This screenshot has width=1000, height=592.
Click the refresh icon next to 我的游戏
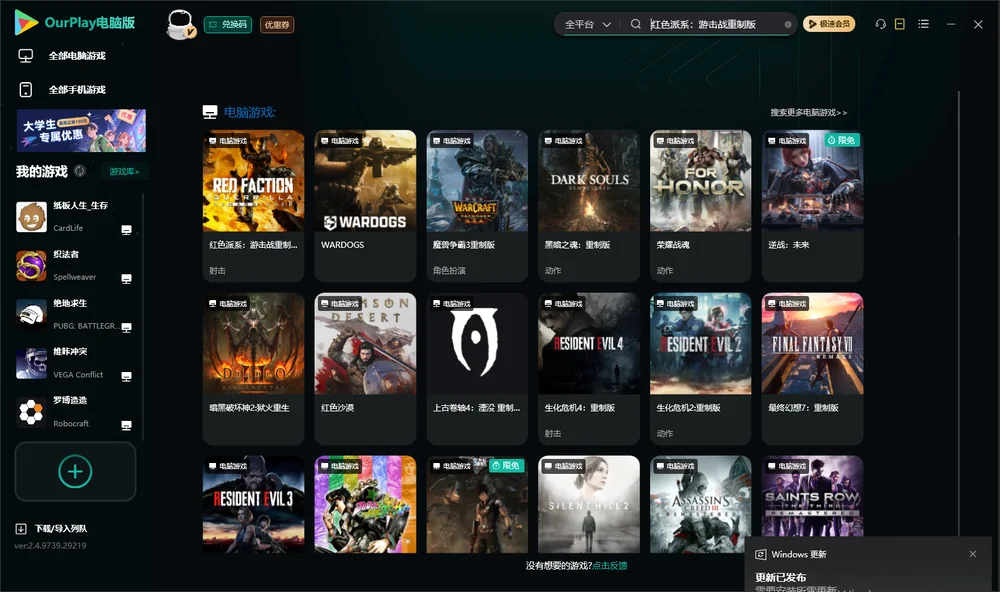(x=80, y=171)
